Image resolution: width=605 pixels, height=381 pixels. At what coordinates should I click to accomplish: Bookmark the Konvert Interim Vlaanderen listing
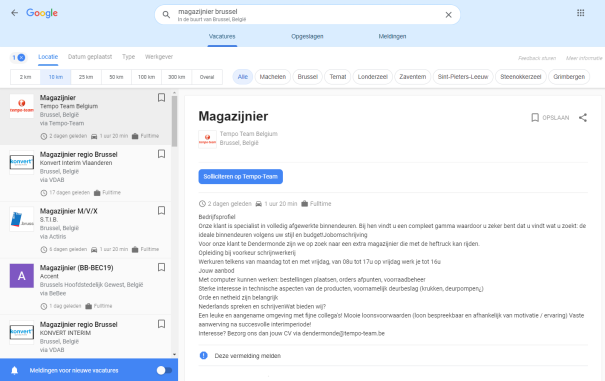[x=161, y=154]
